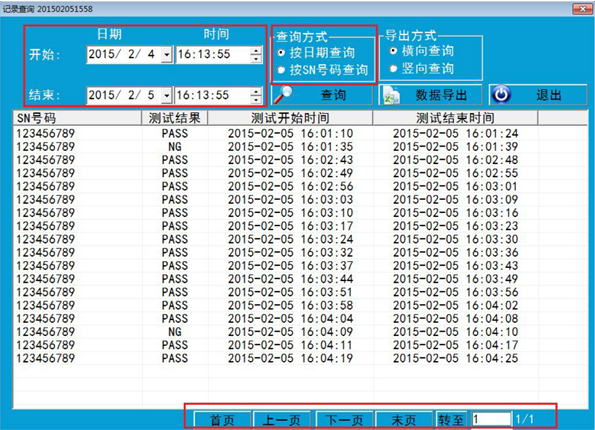Screen dimensions: 595x430
Task: Click the 退出 exit button label
Action: pyautogui.click(x=549, y=95)
